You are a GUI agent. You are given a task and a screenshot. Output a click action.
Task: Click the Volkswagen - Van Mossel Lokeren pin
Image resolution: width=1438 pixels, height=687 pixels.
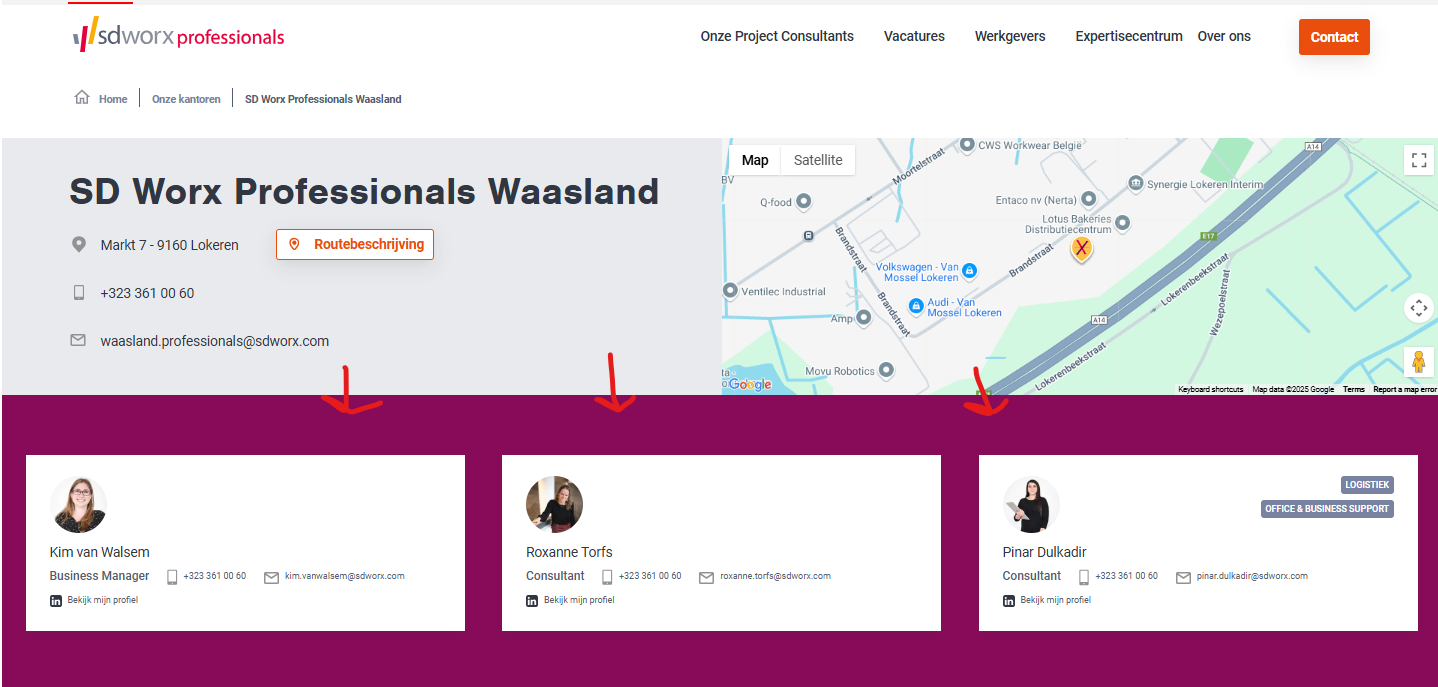(969, 271)
